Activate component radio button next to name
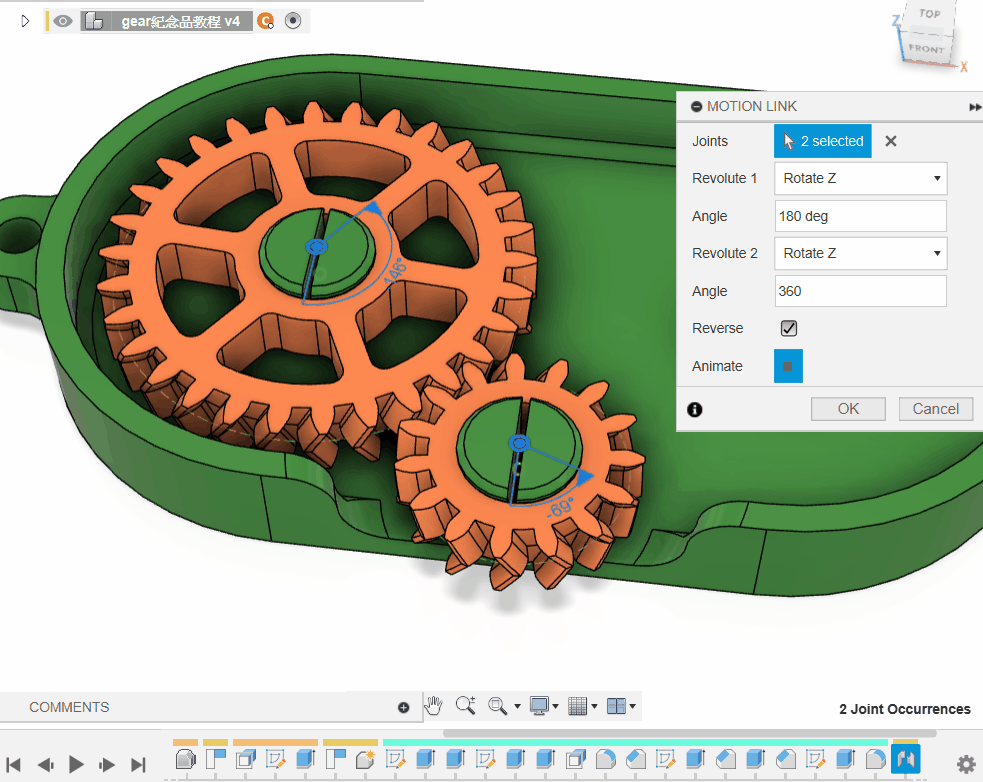 [x=293, y=21]
